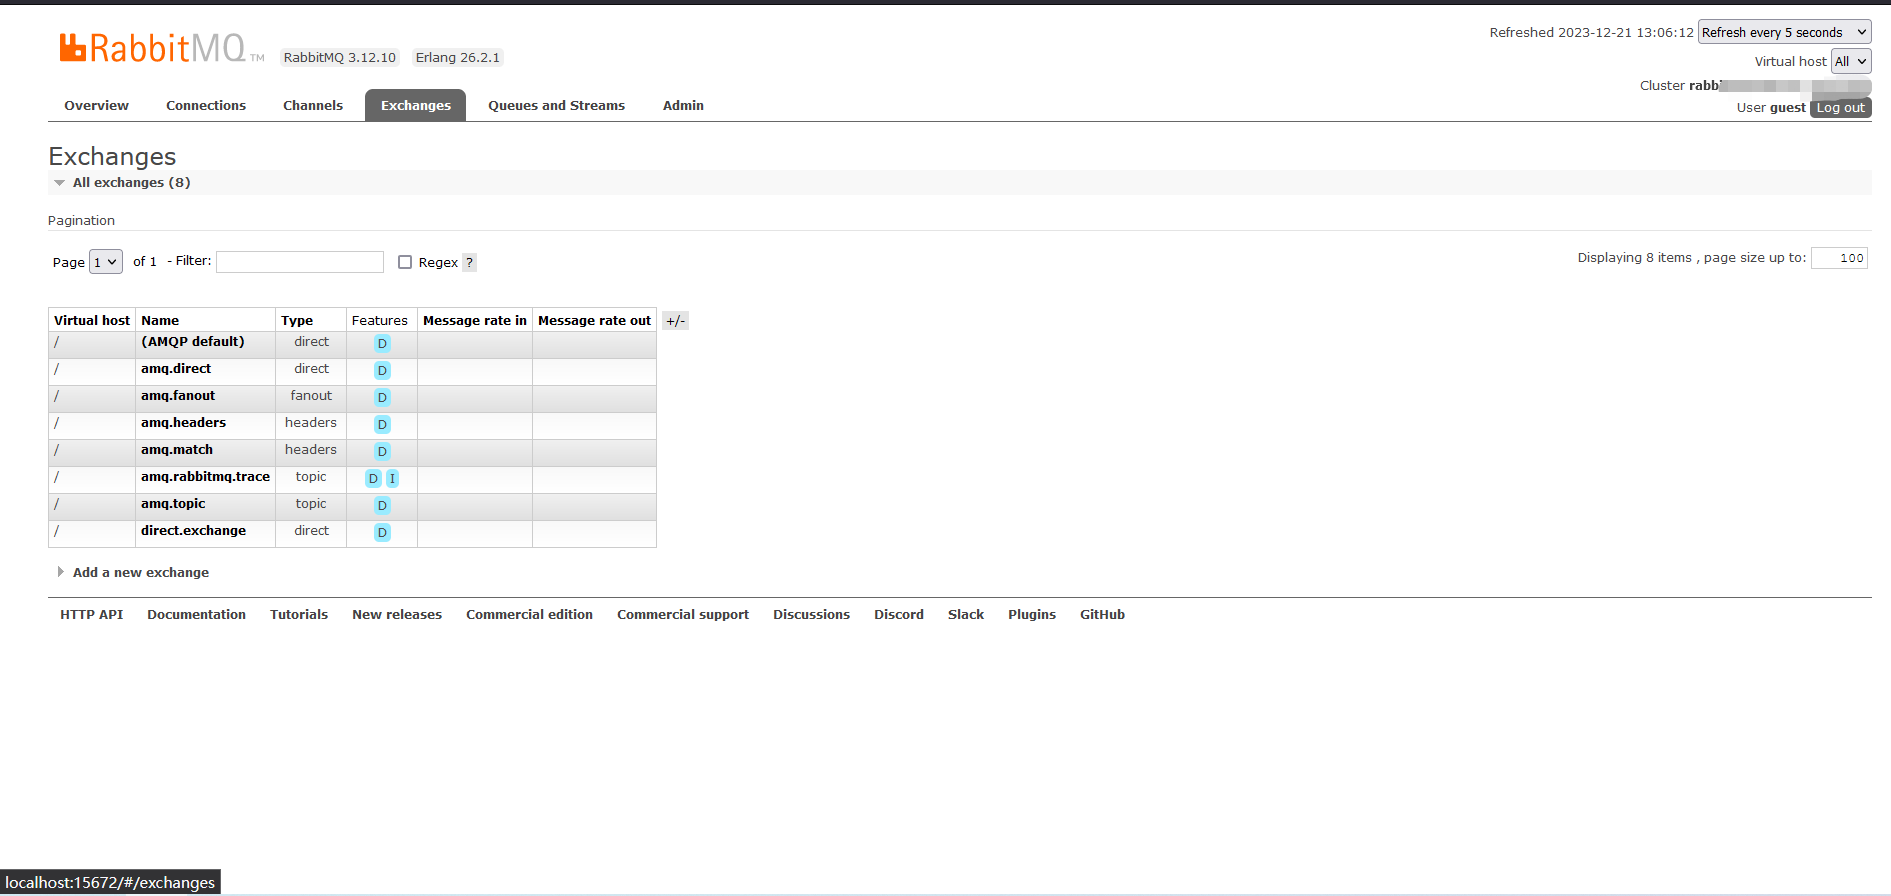Open the amq.headers exchange
This screenshot has height=896, width=1891.
pos(184,423)
